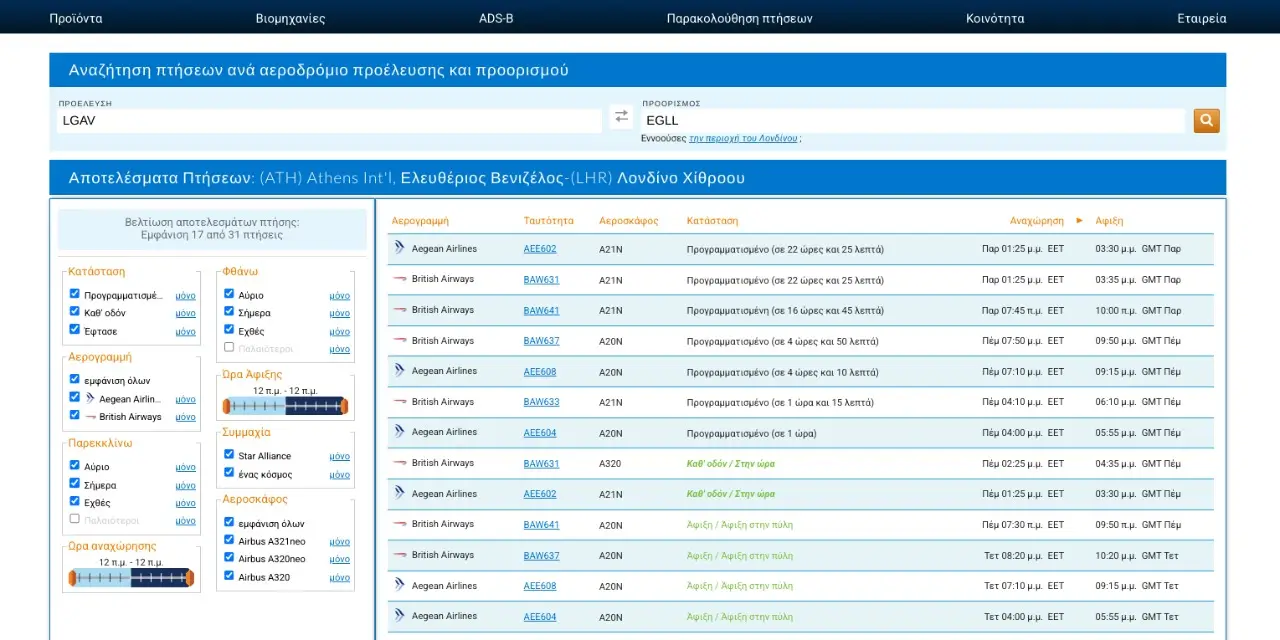Toggle the ένας κόσμος alliance checkbox
This screenshot has height=640, width=1280.
pyautogui.click(x=229, y=473)
